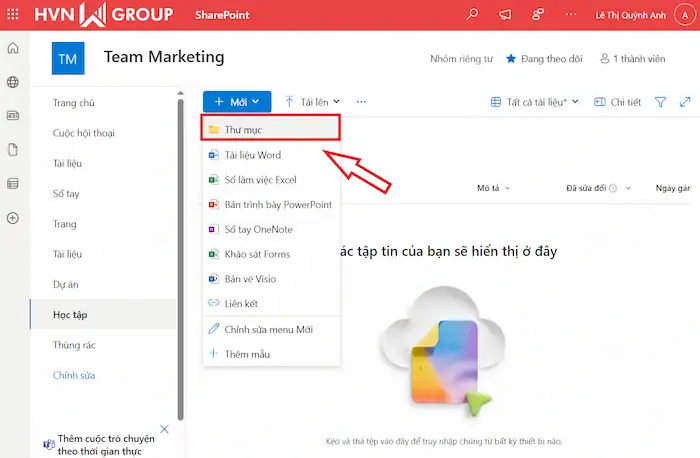Expand the 'Mới' new item dropdown
Viewport: 700px width, 458px height.
click(236, 102)
